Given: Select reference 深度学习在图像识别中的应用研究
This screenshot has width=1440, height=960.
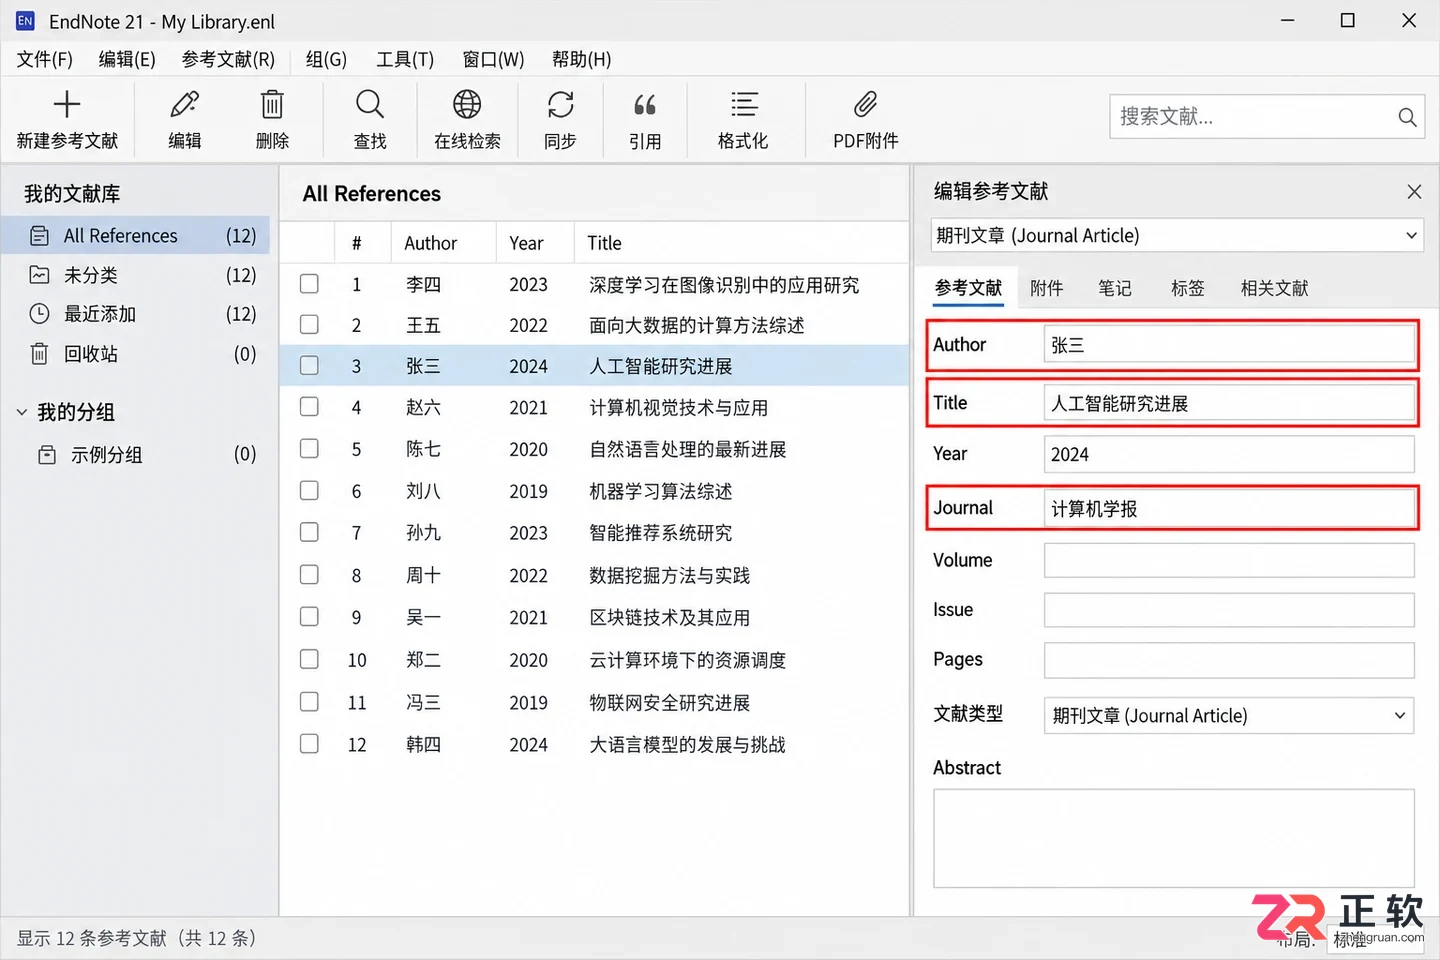Looking at the screenshot, I should 723,285.
